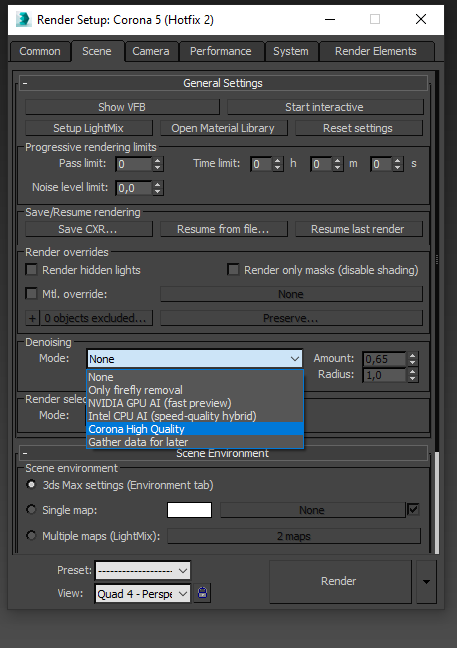Click the 3ds Max app icon in title bar
The width and height of the screenshot is (457, 648).
tap(24, 19)
